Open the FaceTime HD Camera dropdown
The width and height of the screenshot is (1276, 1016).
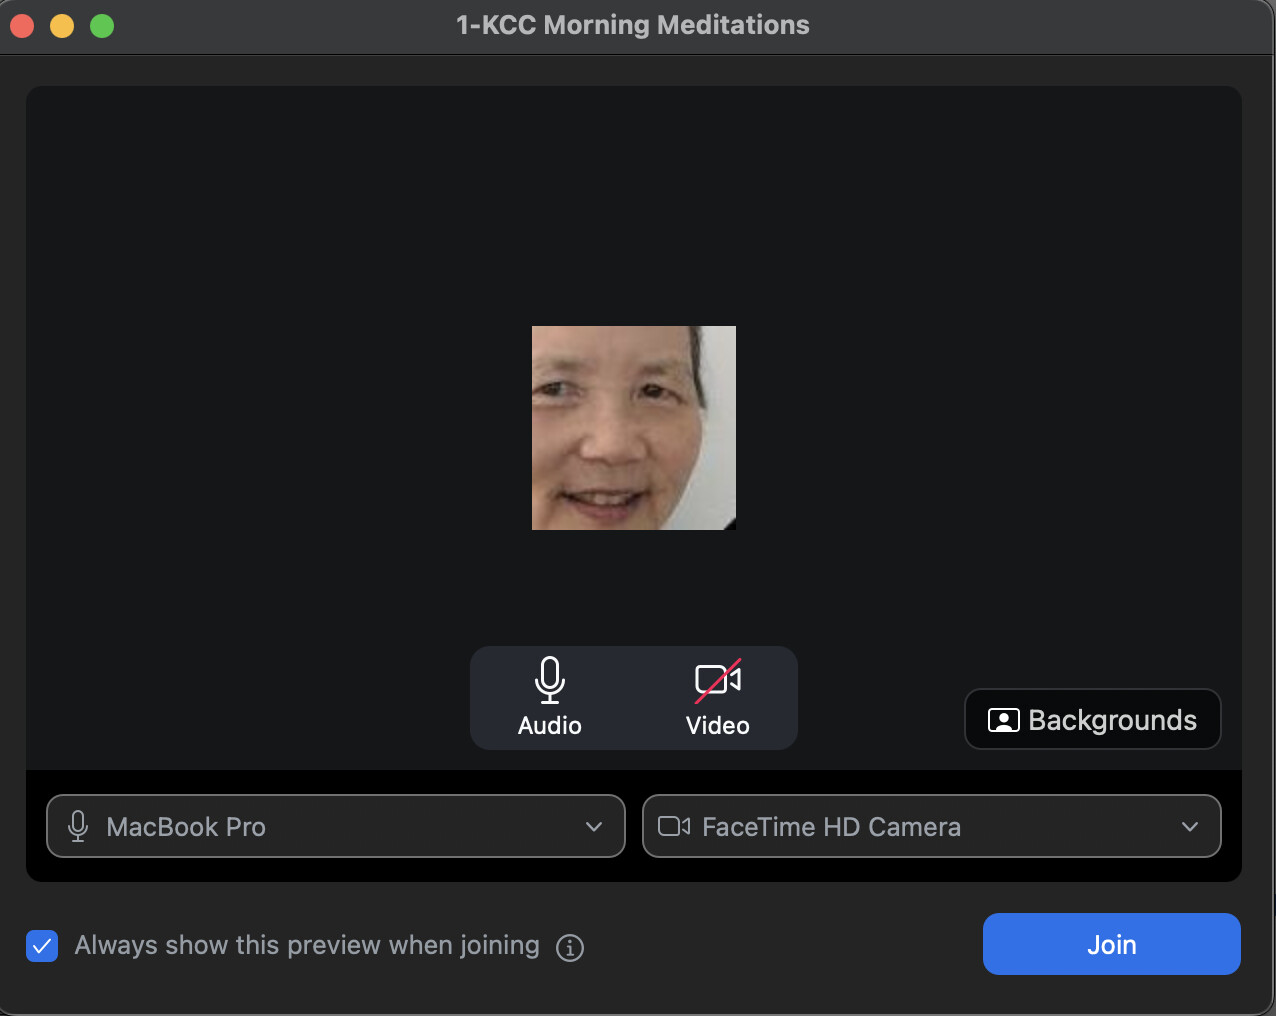point(930,826)
